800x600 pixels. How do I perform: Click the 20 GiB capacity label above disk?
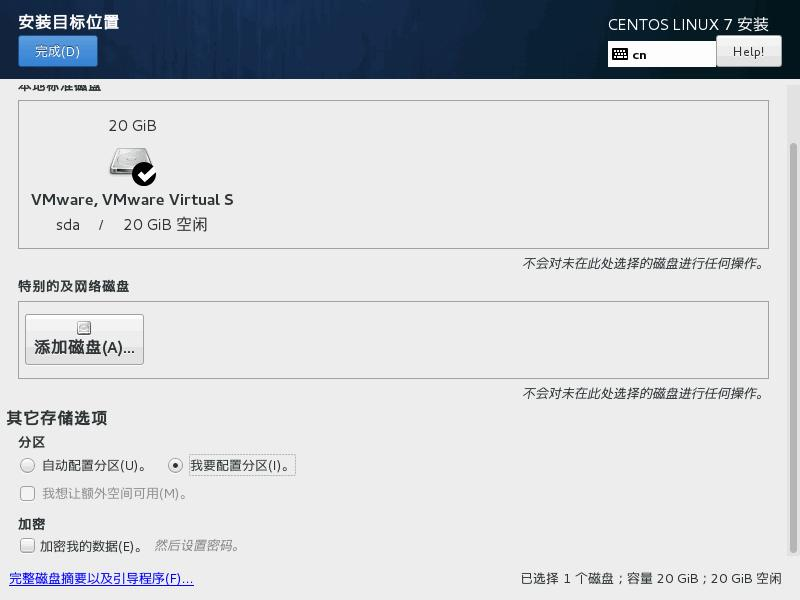[x=132, y=126]
